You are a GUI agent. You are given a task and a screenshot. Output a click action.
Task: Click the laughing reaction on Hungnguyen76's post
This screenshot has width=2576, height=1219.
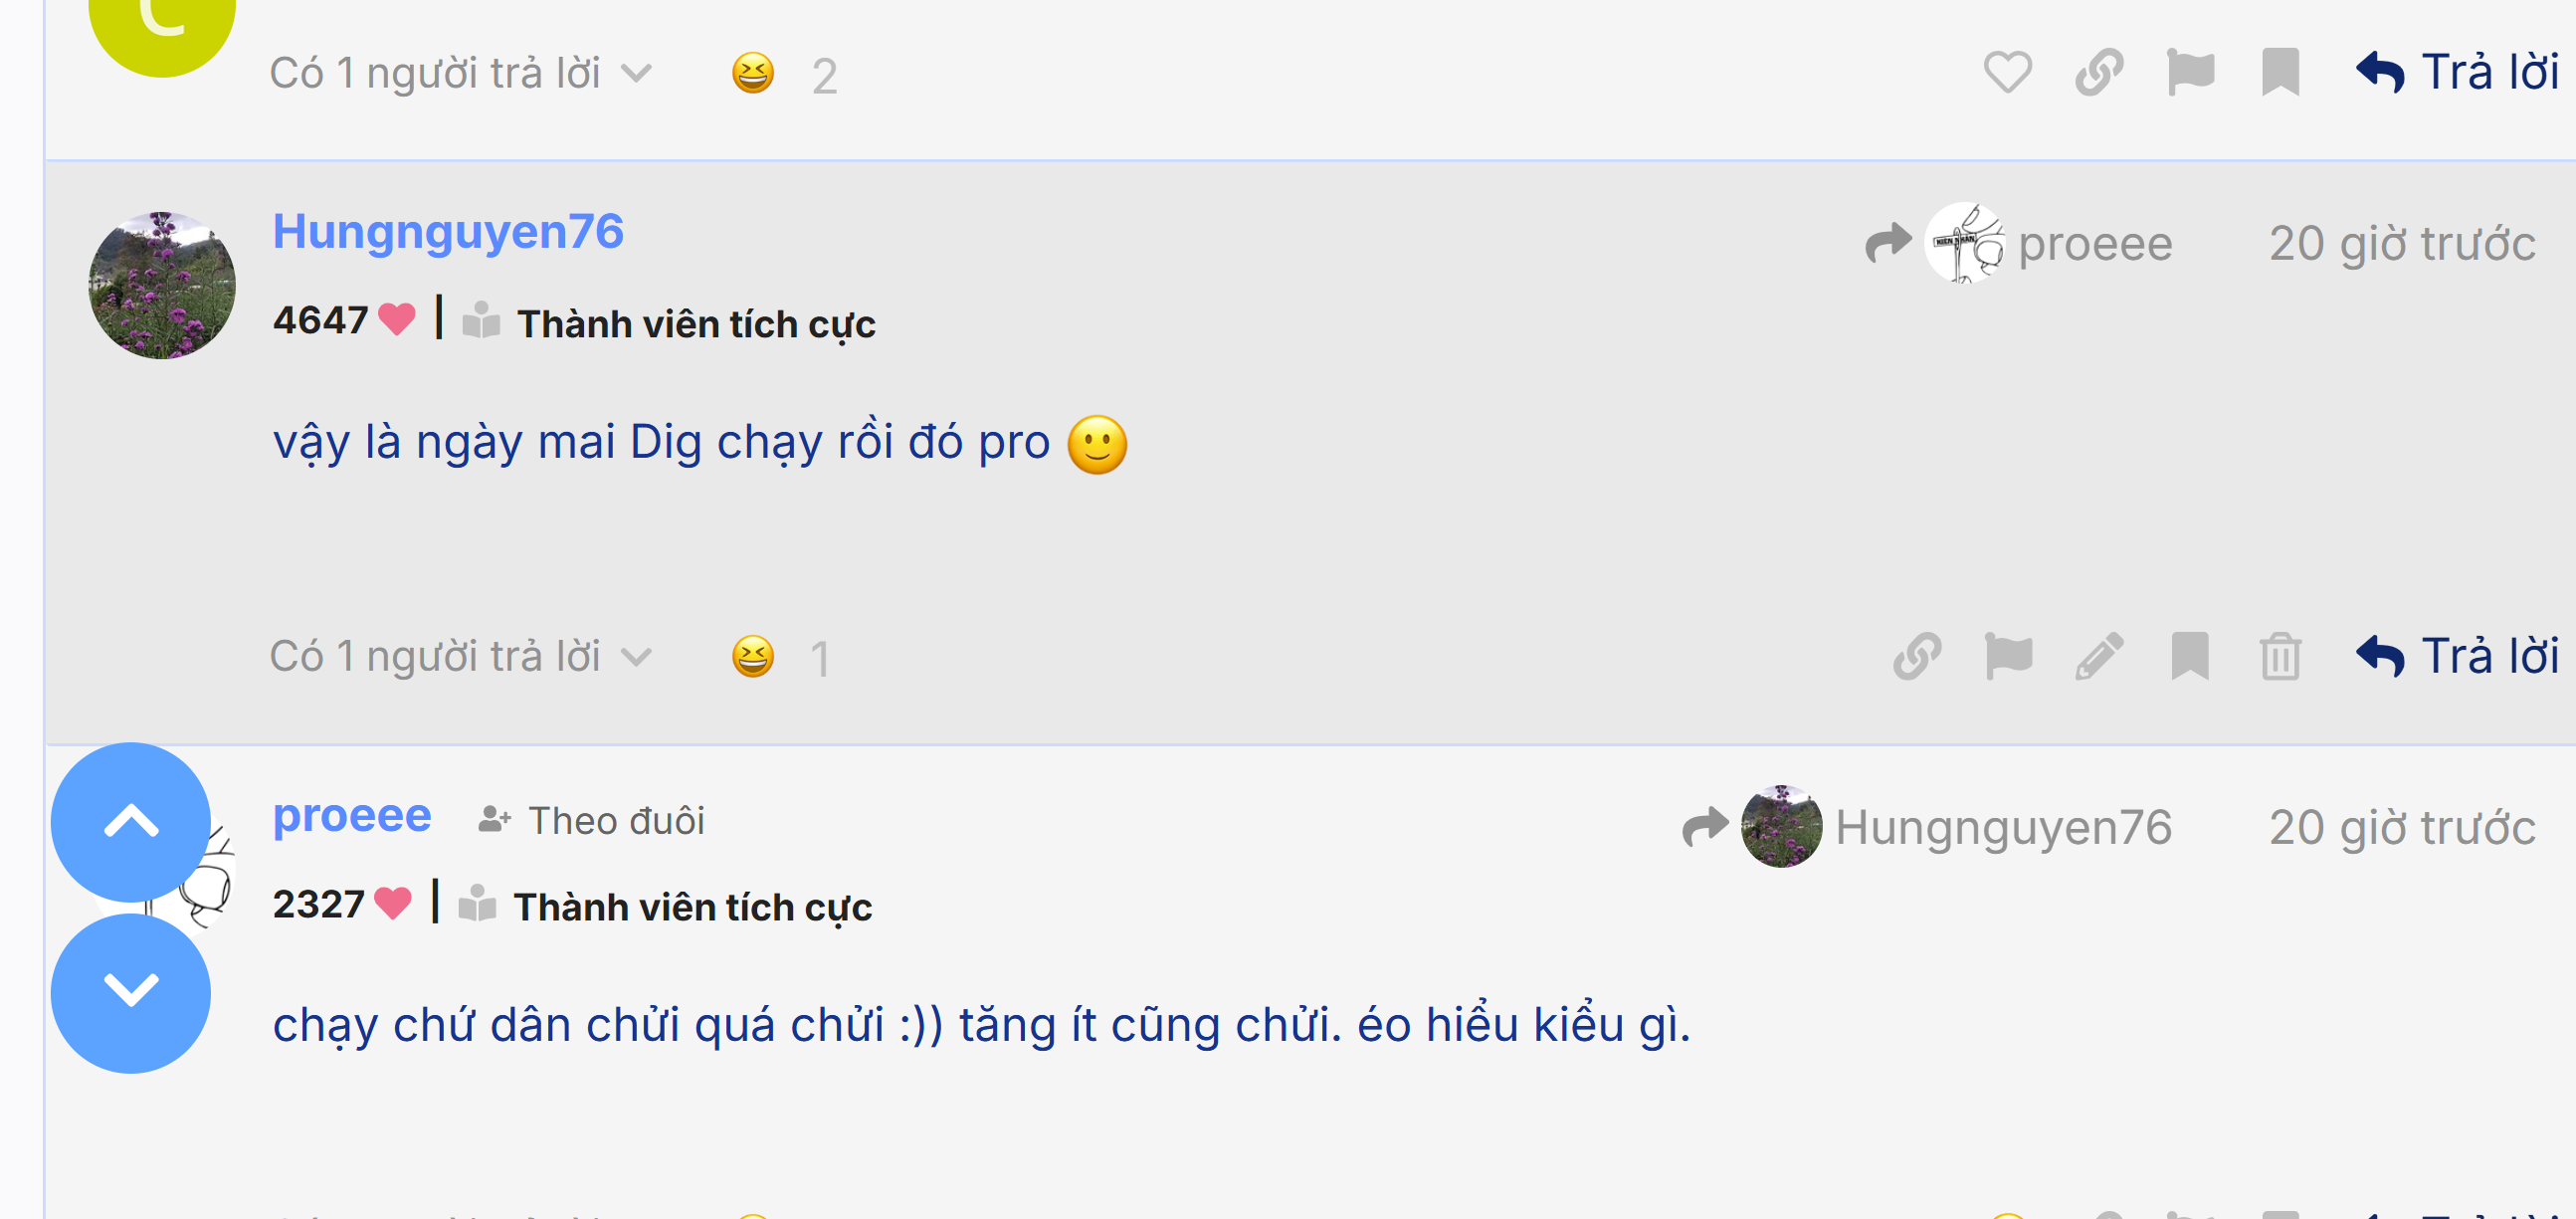pyautogui.click(x=753, y=657)
